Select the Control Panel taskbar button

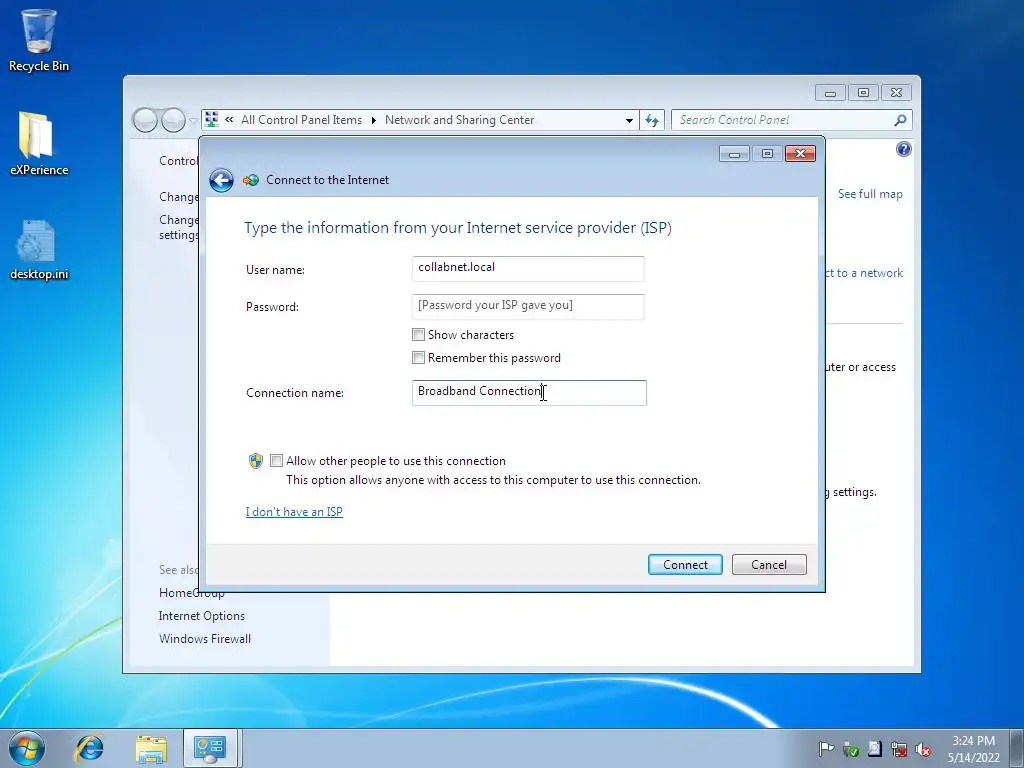pyautogui.click(x=211, y=748)
